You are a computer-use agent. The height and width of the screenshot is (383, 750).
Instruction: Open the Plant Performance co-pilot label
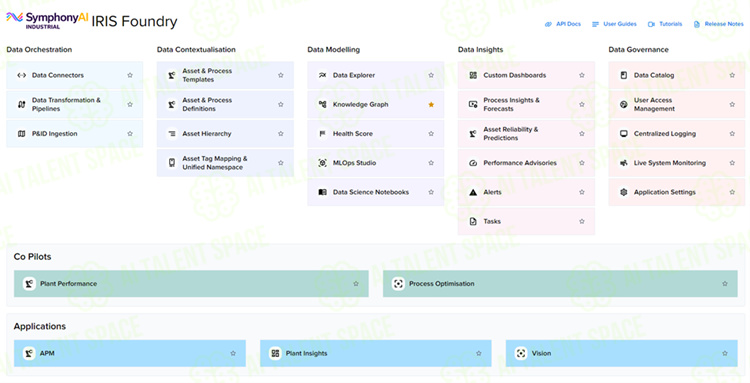click(x=68, y=284)
